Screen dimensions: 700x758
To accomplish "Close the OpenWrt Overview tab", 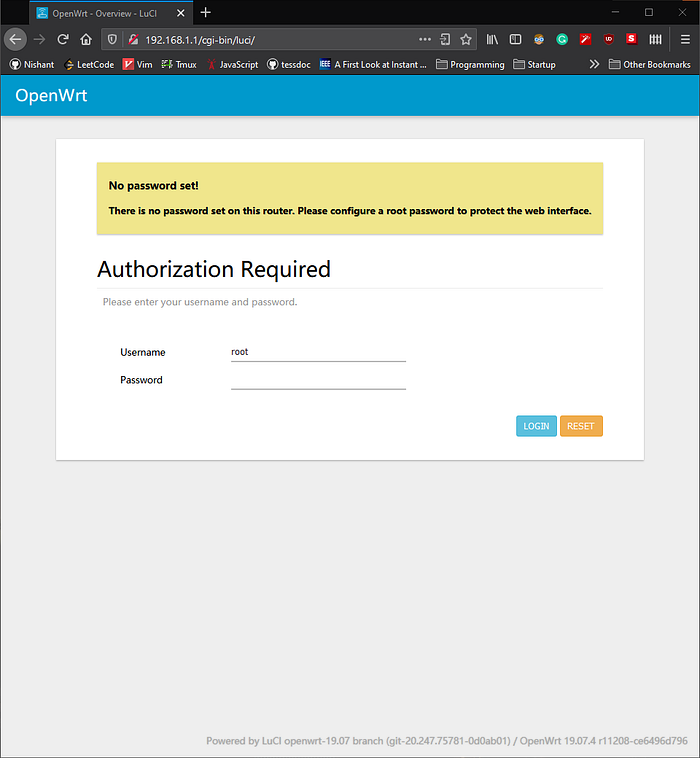I will (181, 13).
